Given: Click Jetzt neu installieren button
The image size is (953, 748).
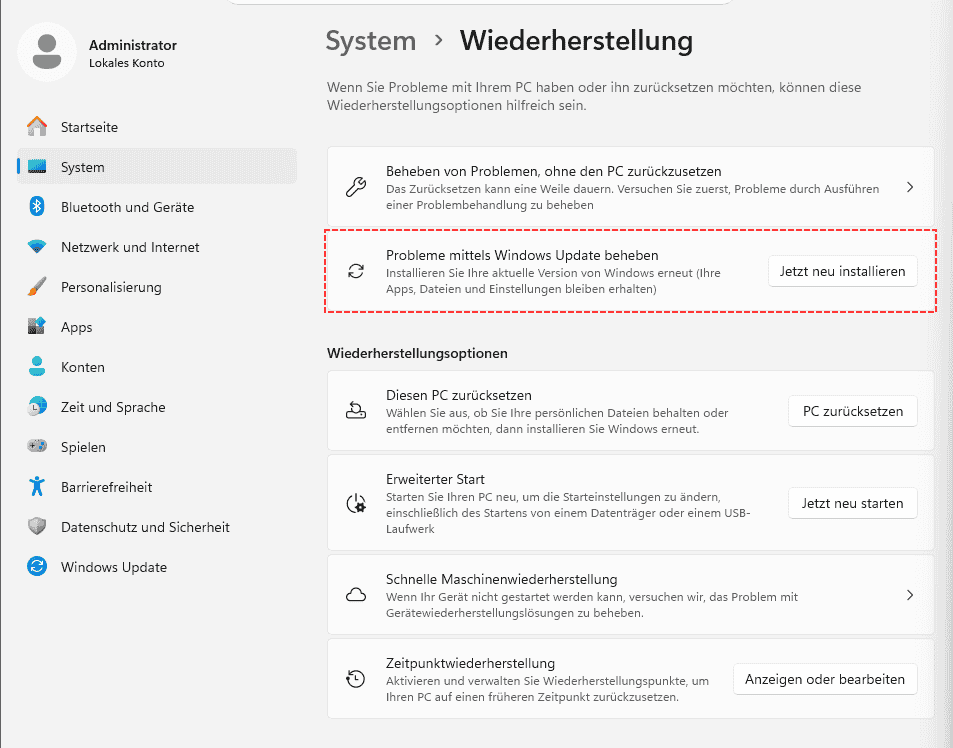Looking at the screenshot, I should coord(842,271).
